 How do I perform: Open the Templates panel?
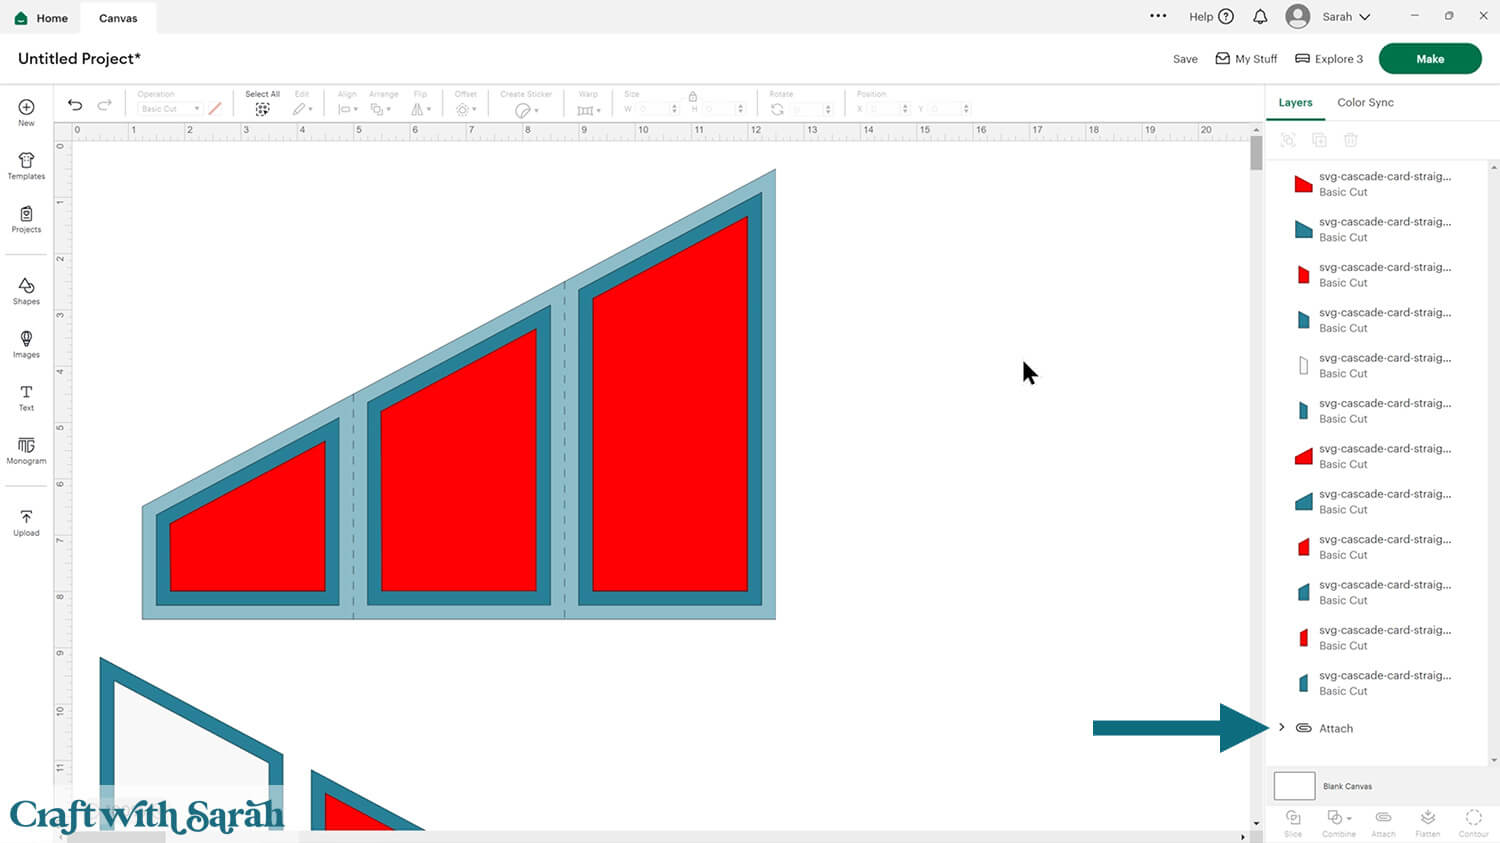(x=26, y=166)
